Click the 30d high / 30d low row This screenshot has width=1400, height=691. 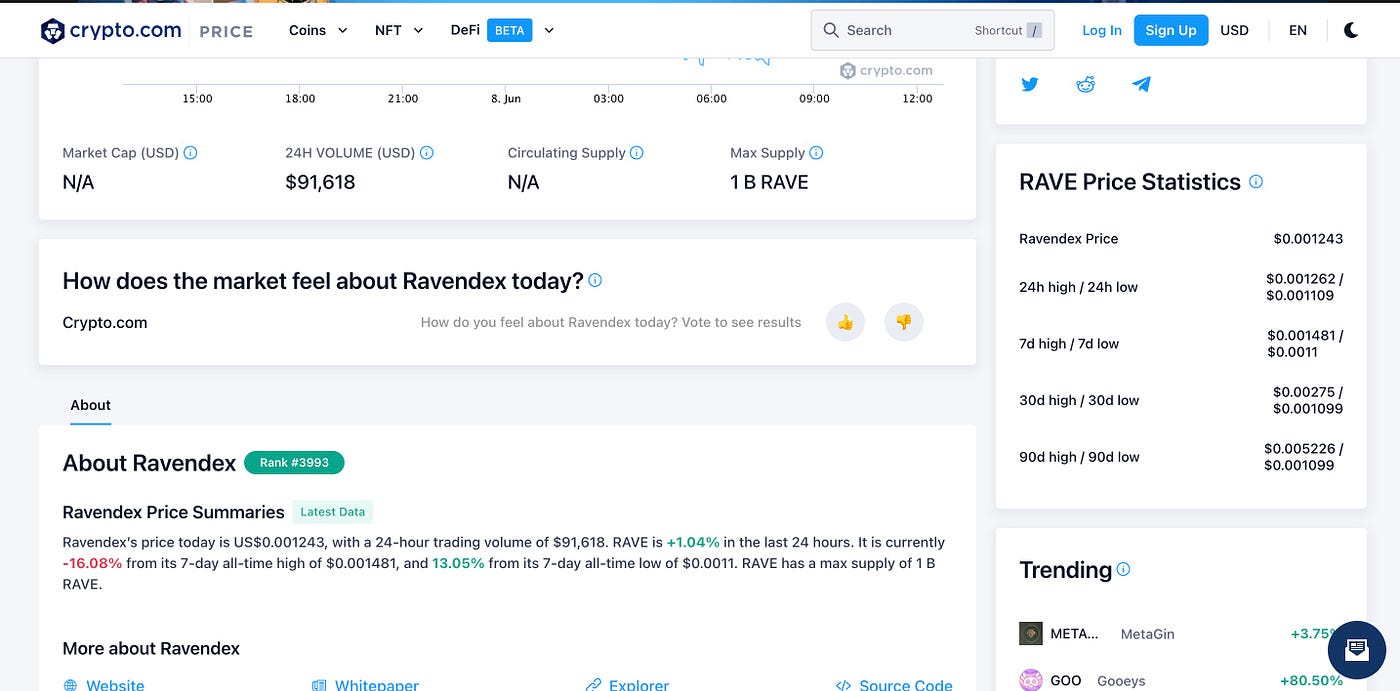[x=1181, y=400]
